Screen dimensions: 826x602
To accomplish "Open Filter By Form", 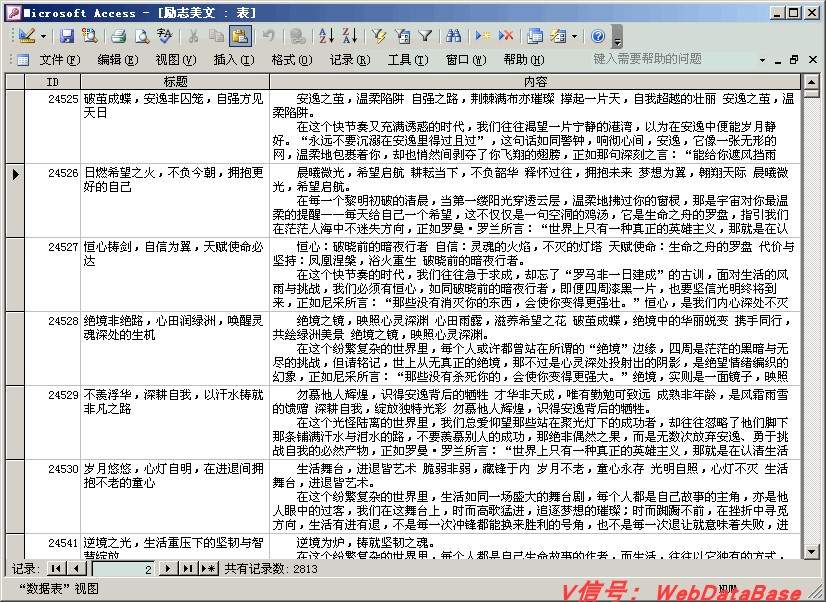I will pos(402,36).
